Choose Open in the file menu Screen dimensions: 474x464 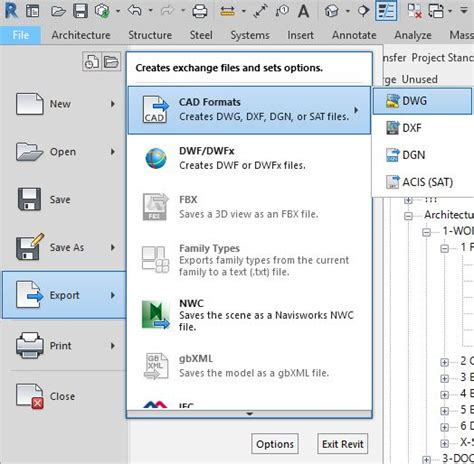64,152
